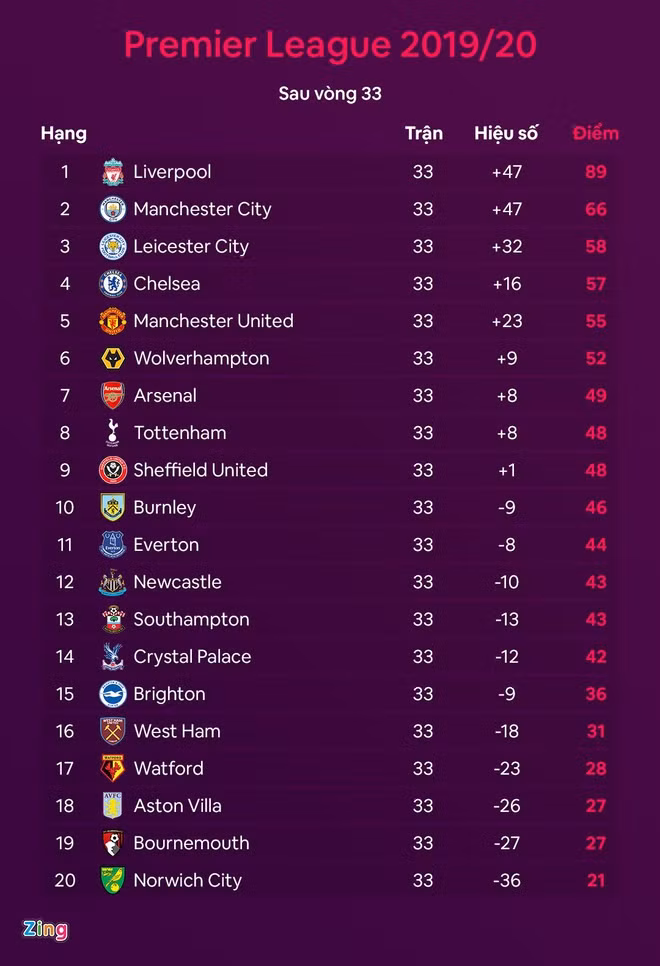The width and height of the screenshot is (660, 966).
Task: Click the Arsenal cannon crest
Action: point(113,396)
